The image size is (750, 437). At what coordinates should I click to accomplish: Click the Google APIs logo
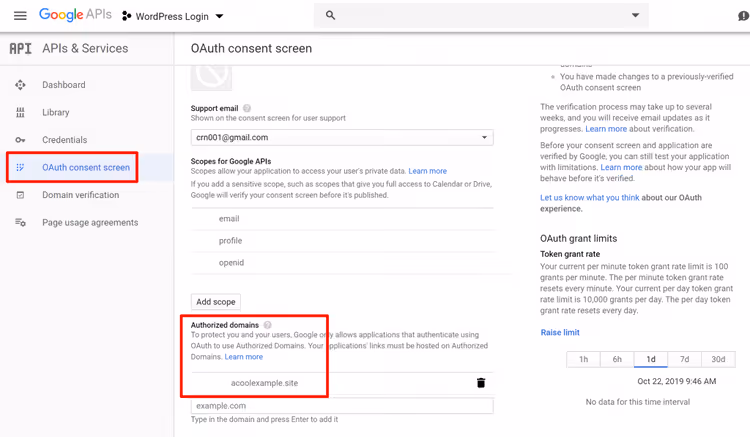point(75,15)
